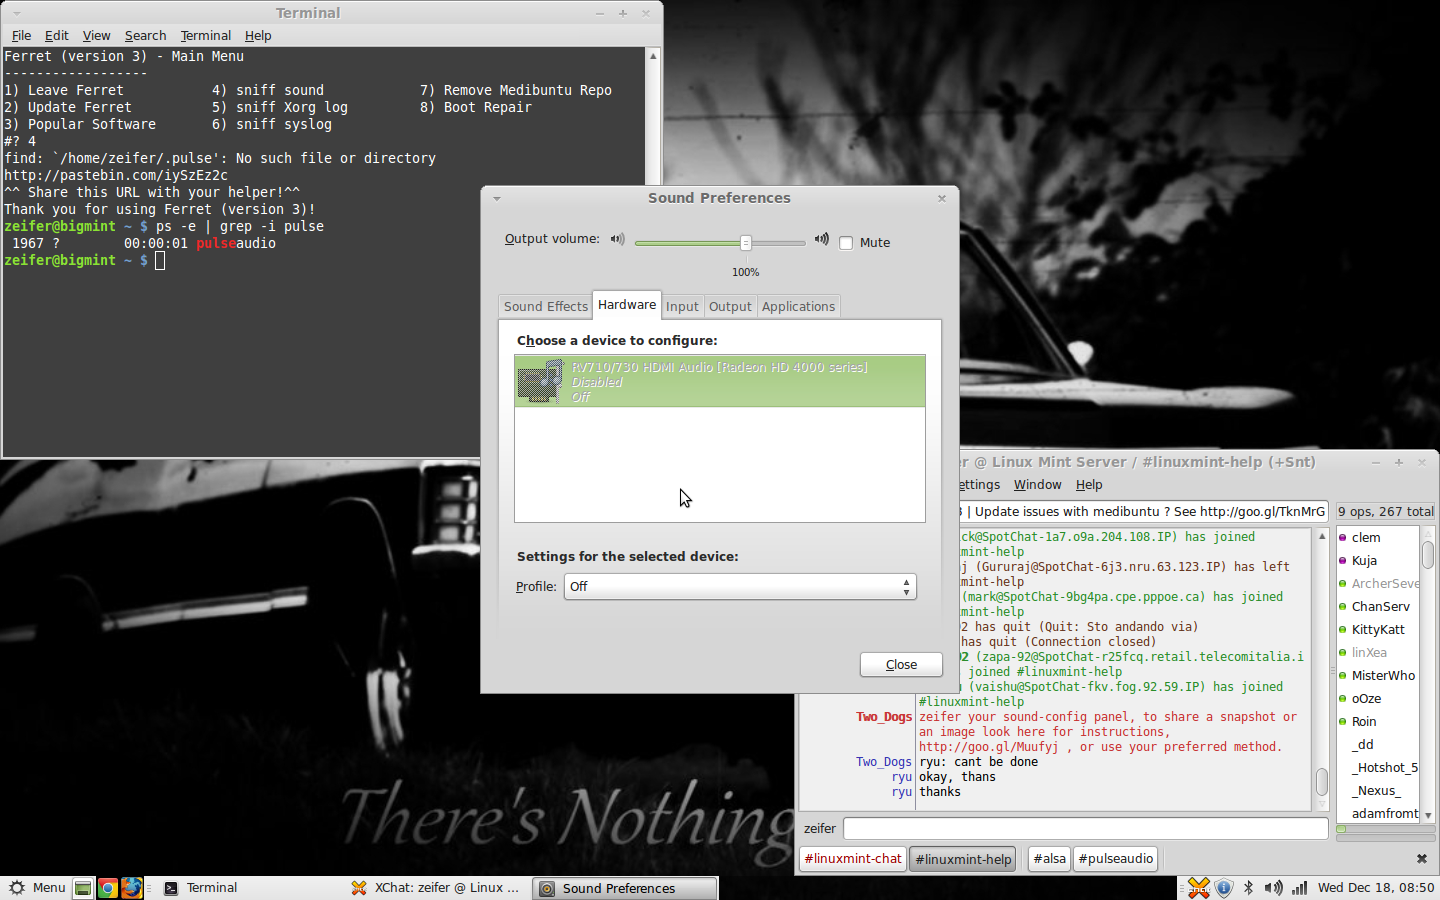
Task: Switch to the Applications tab
Action: 798,306
